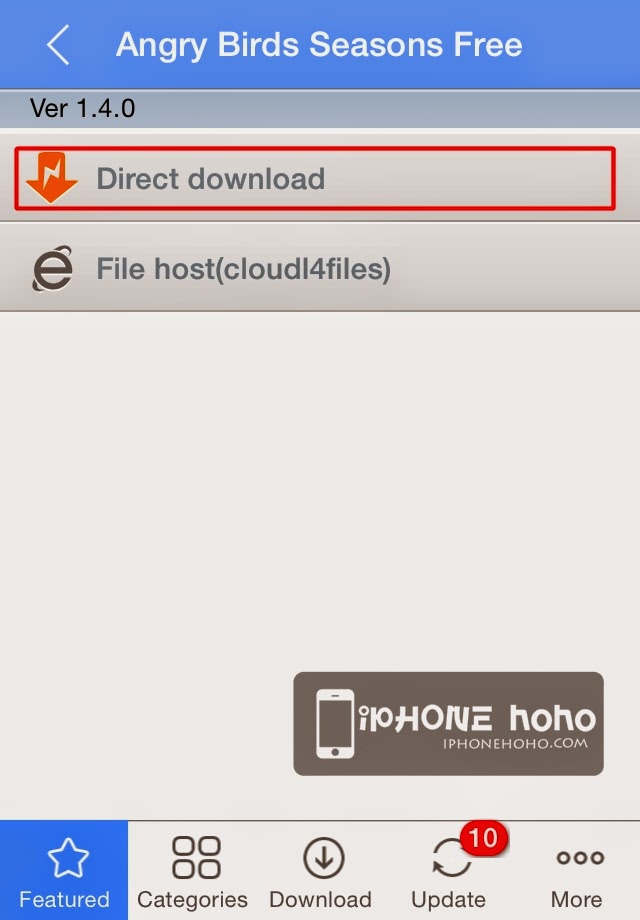Go back using the left chevron arrow
This screenshot has width=640, height=920.
tap(58, 45)
